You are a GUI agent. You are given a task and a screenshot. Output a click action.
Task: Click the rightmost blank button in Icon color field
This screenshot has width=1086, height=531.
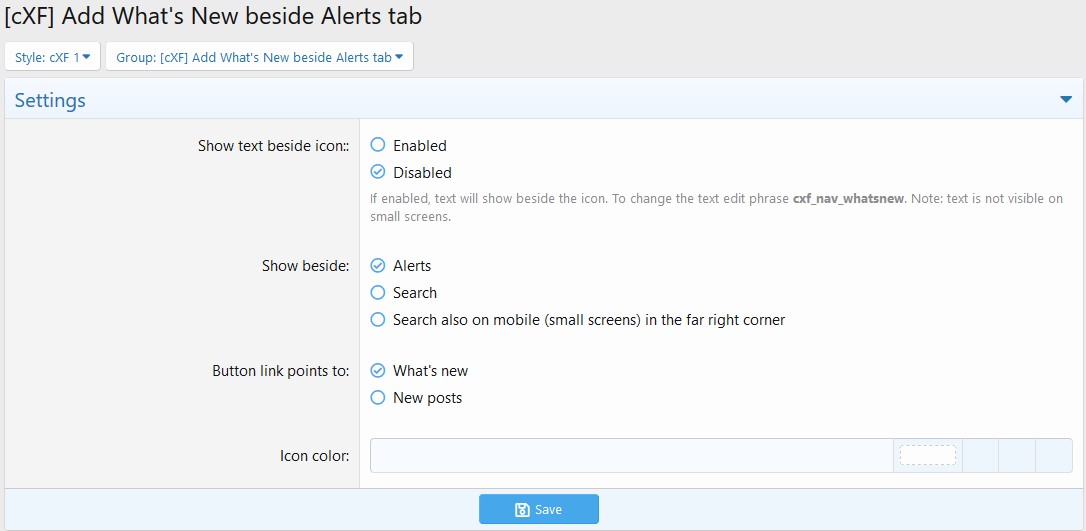(x=1054, y=456)
